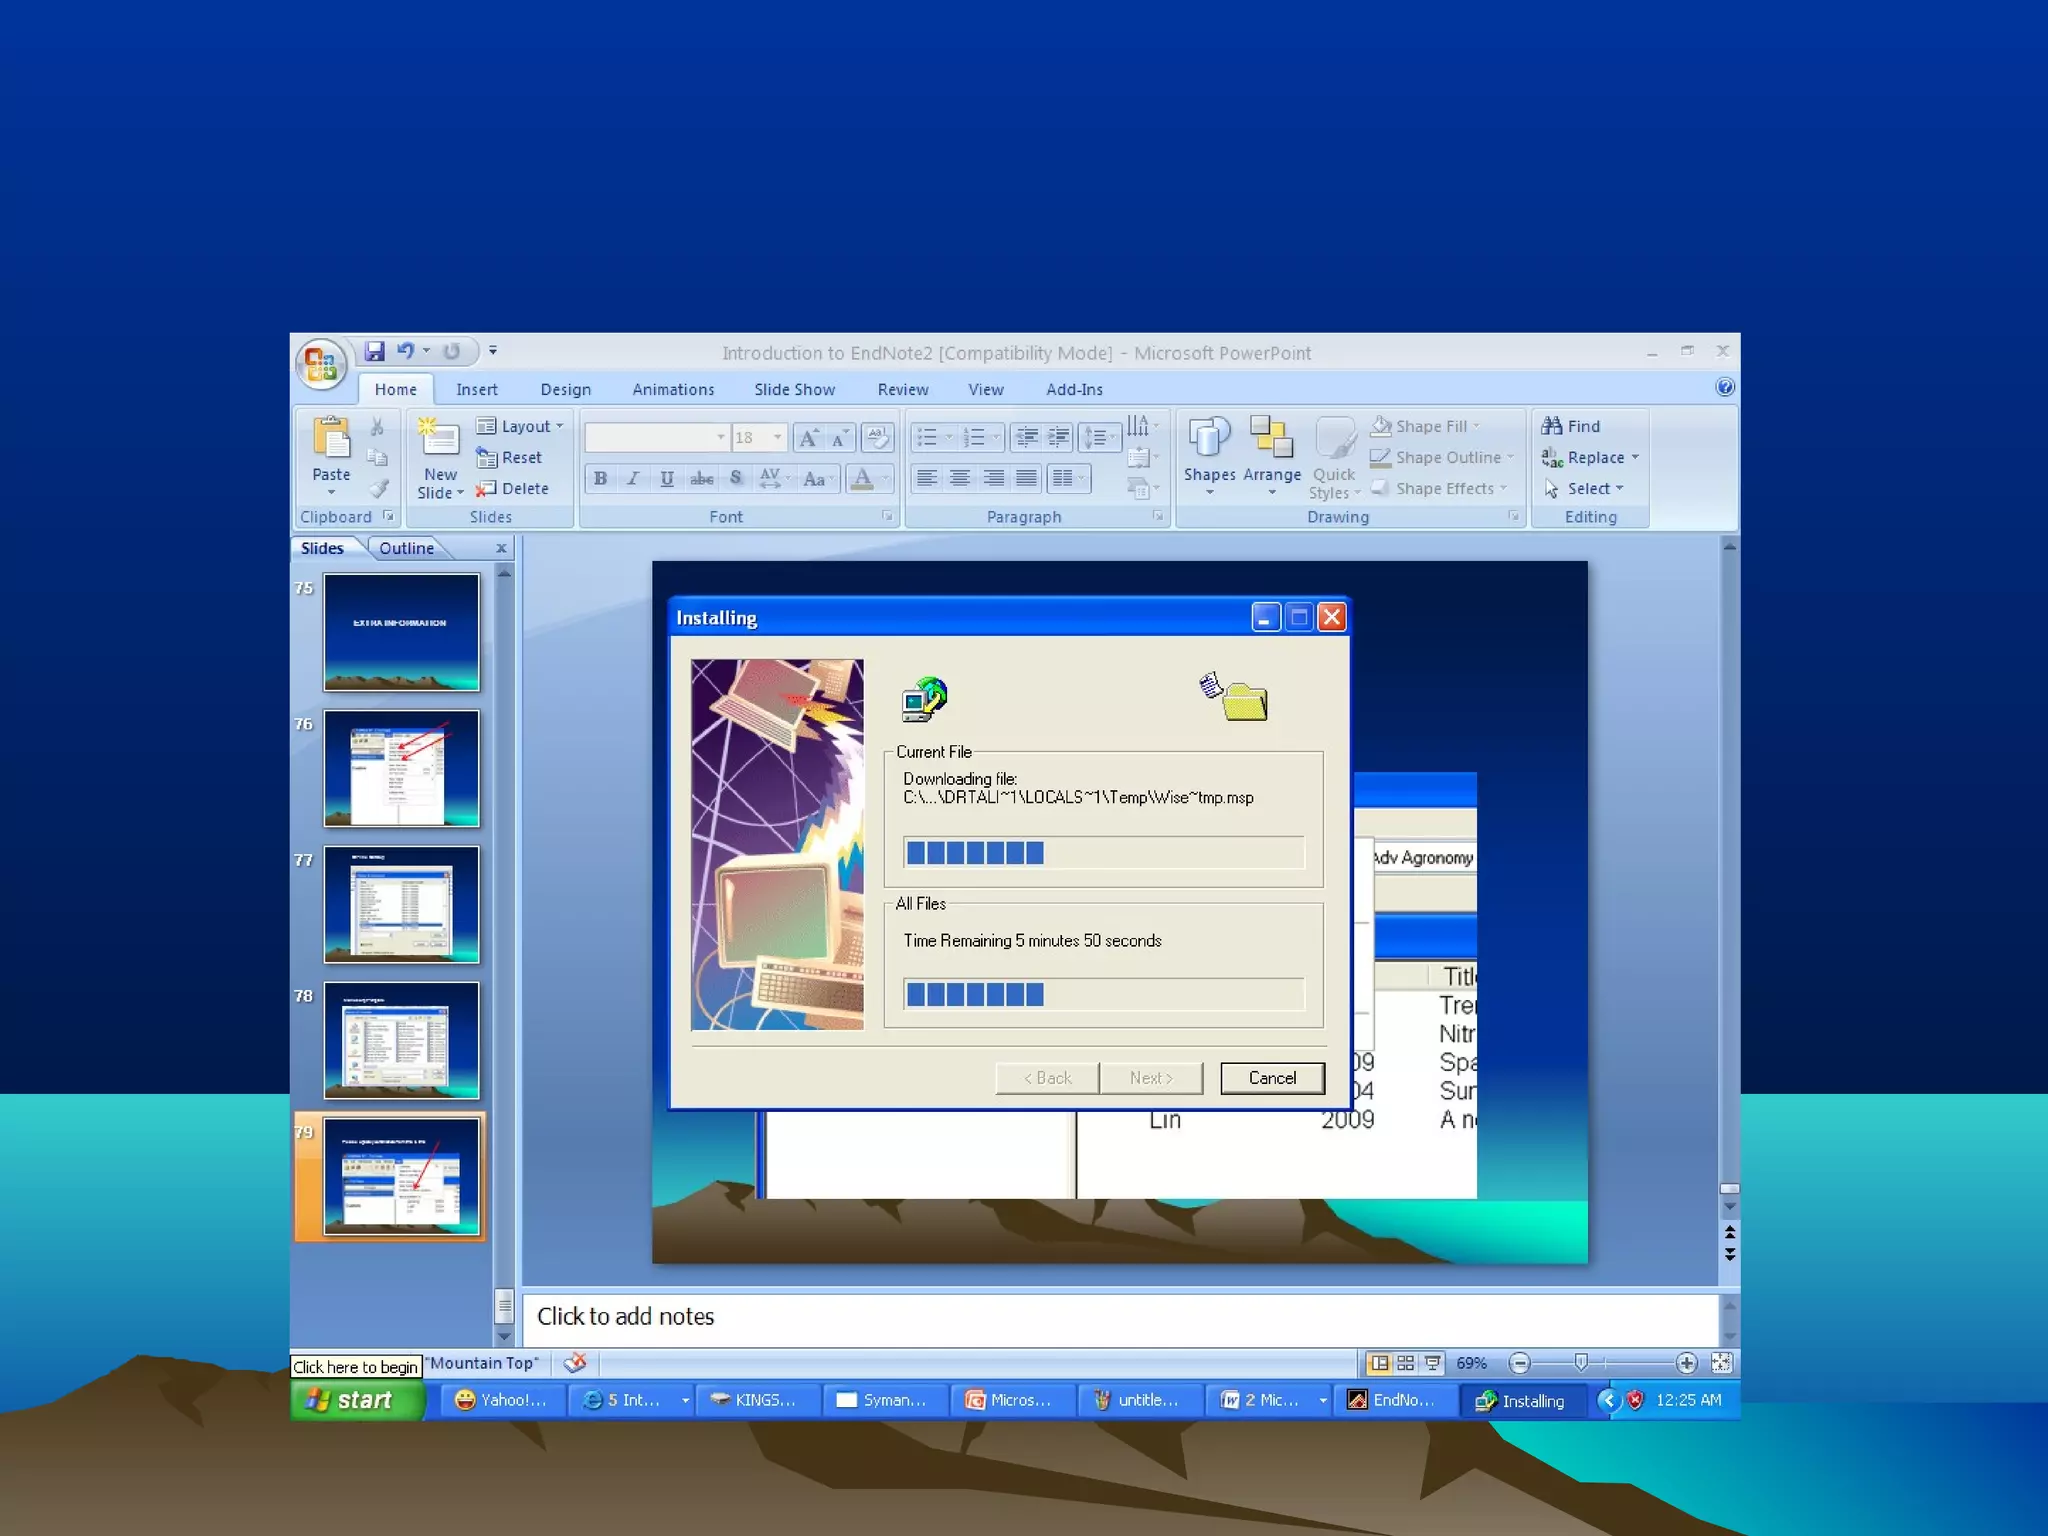This screenshot has height=1536, width=2048.
Task: Click the Format Painter brush icon
Action: 378,488
